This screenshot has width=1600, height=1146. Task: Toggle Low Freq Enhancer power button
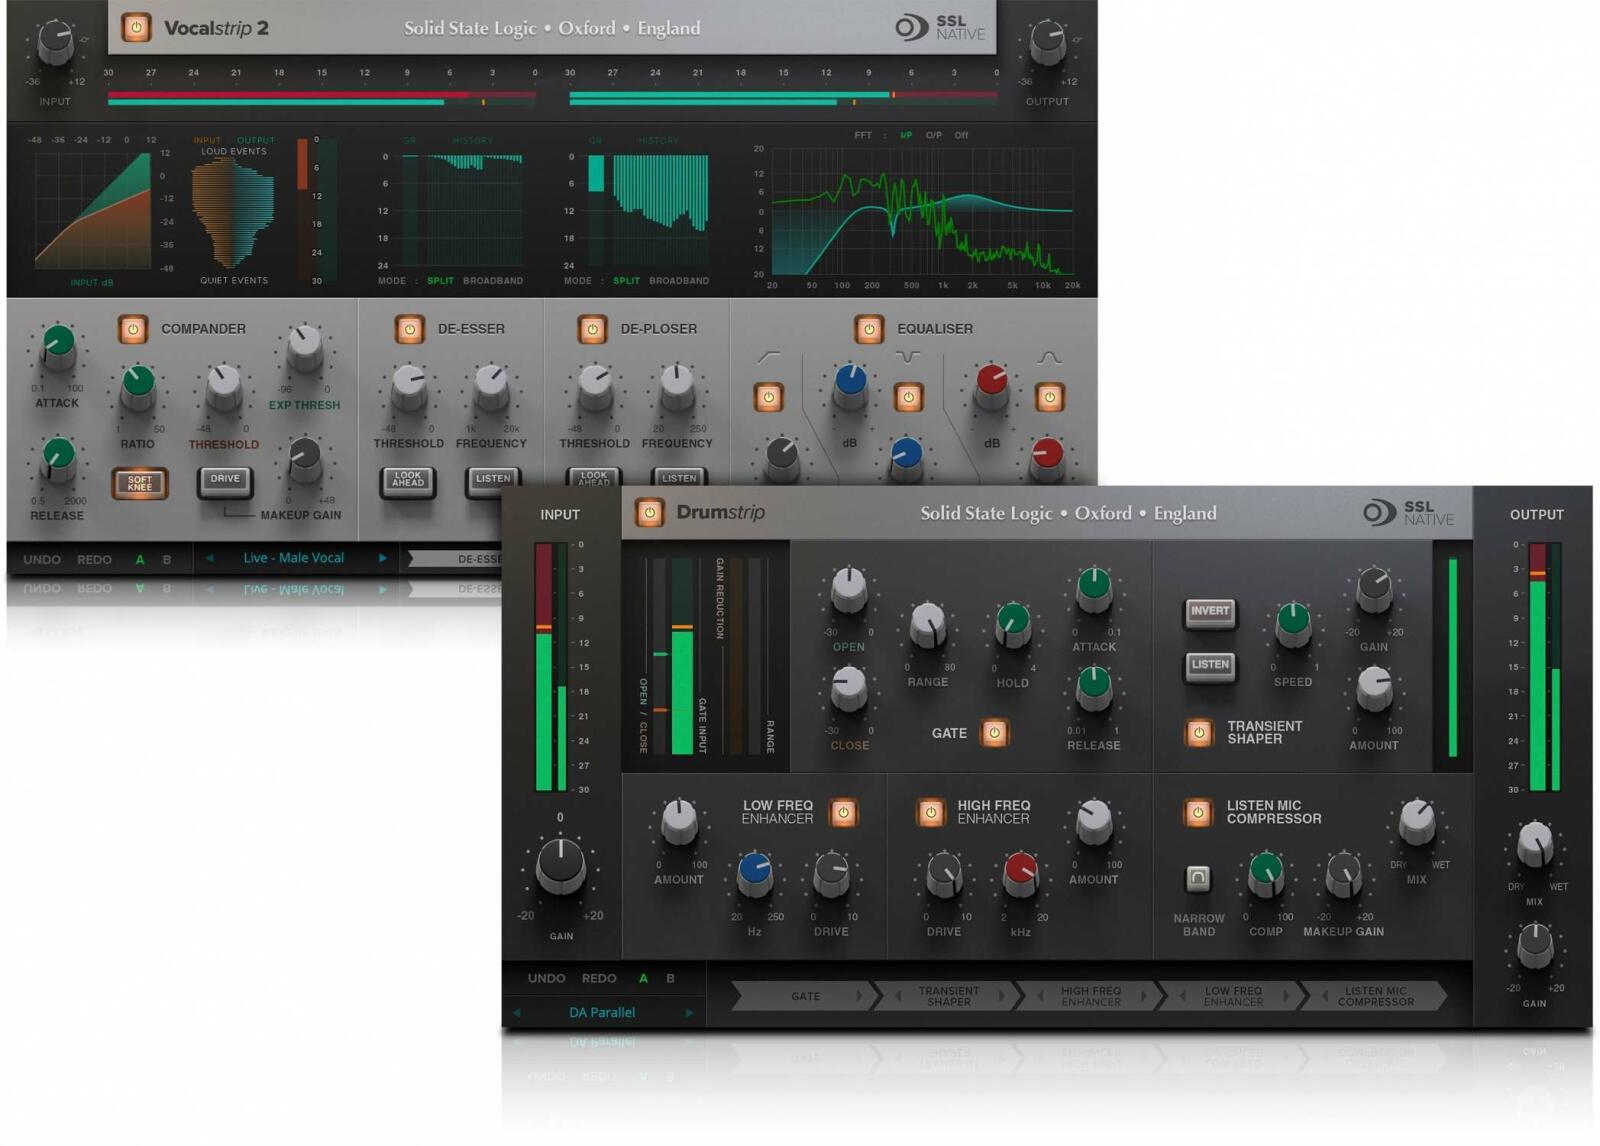coord(843,813)
